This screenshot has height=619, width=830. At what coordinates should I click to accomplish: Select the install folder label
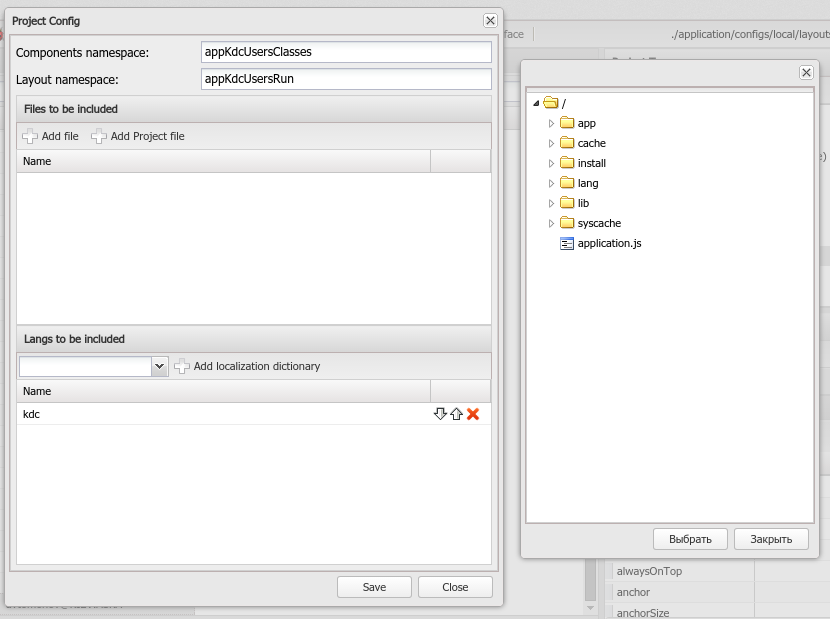pyautogui.click(x=591, y=163)
